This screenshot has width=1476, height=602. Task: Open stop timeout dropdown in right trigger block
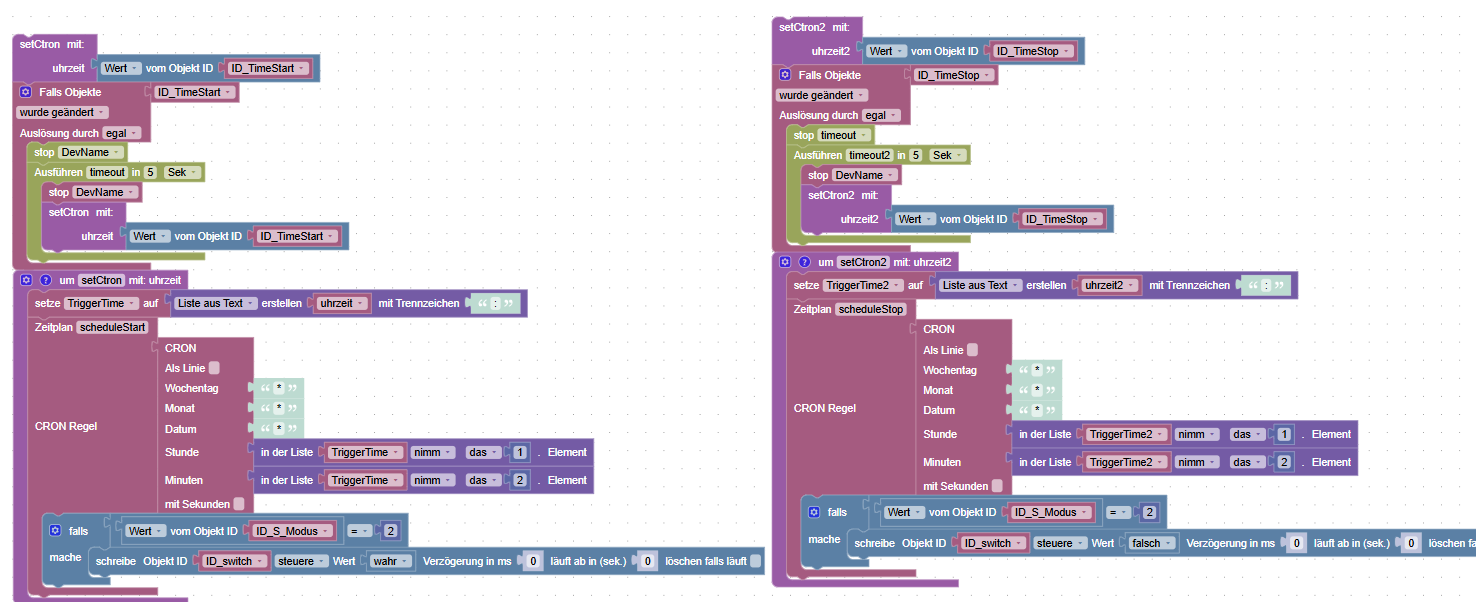click(845, 135)
